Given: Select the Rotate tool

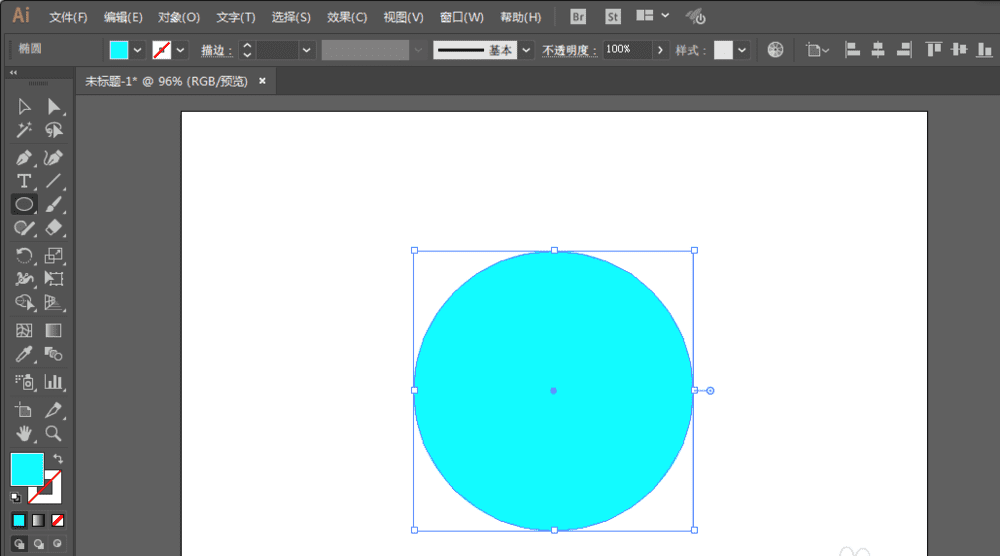Looking at the screenshot, I should [x=25, y=256].
